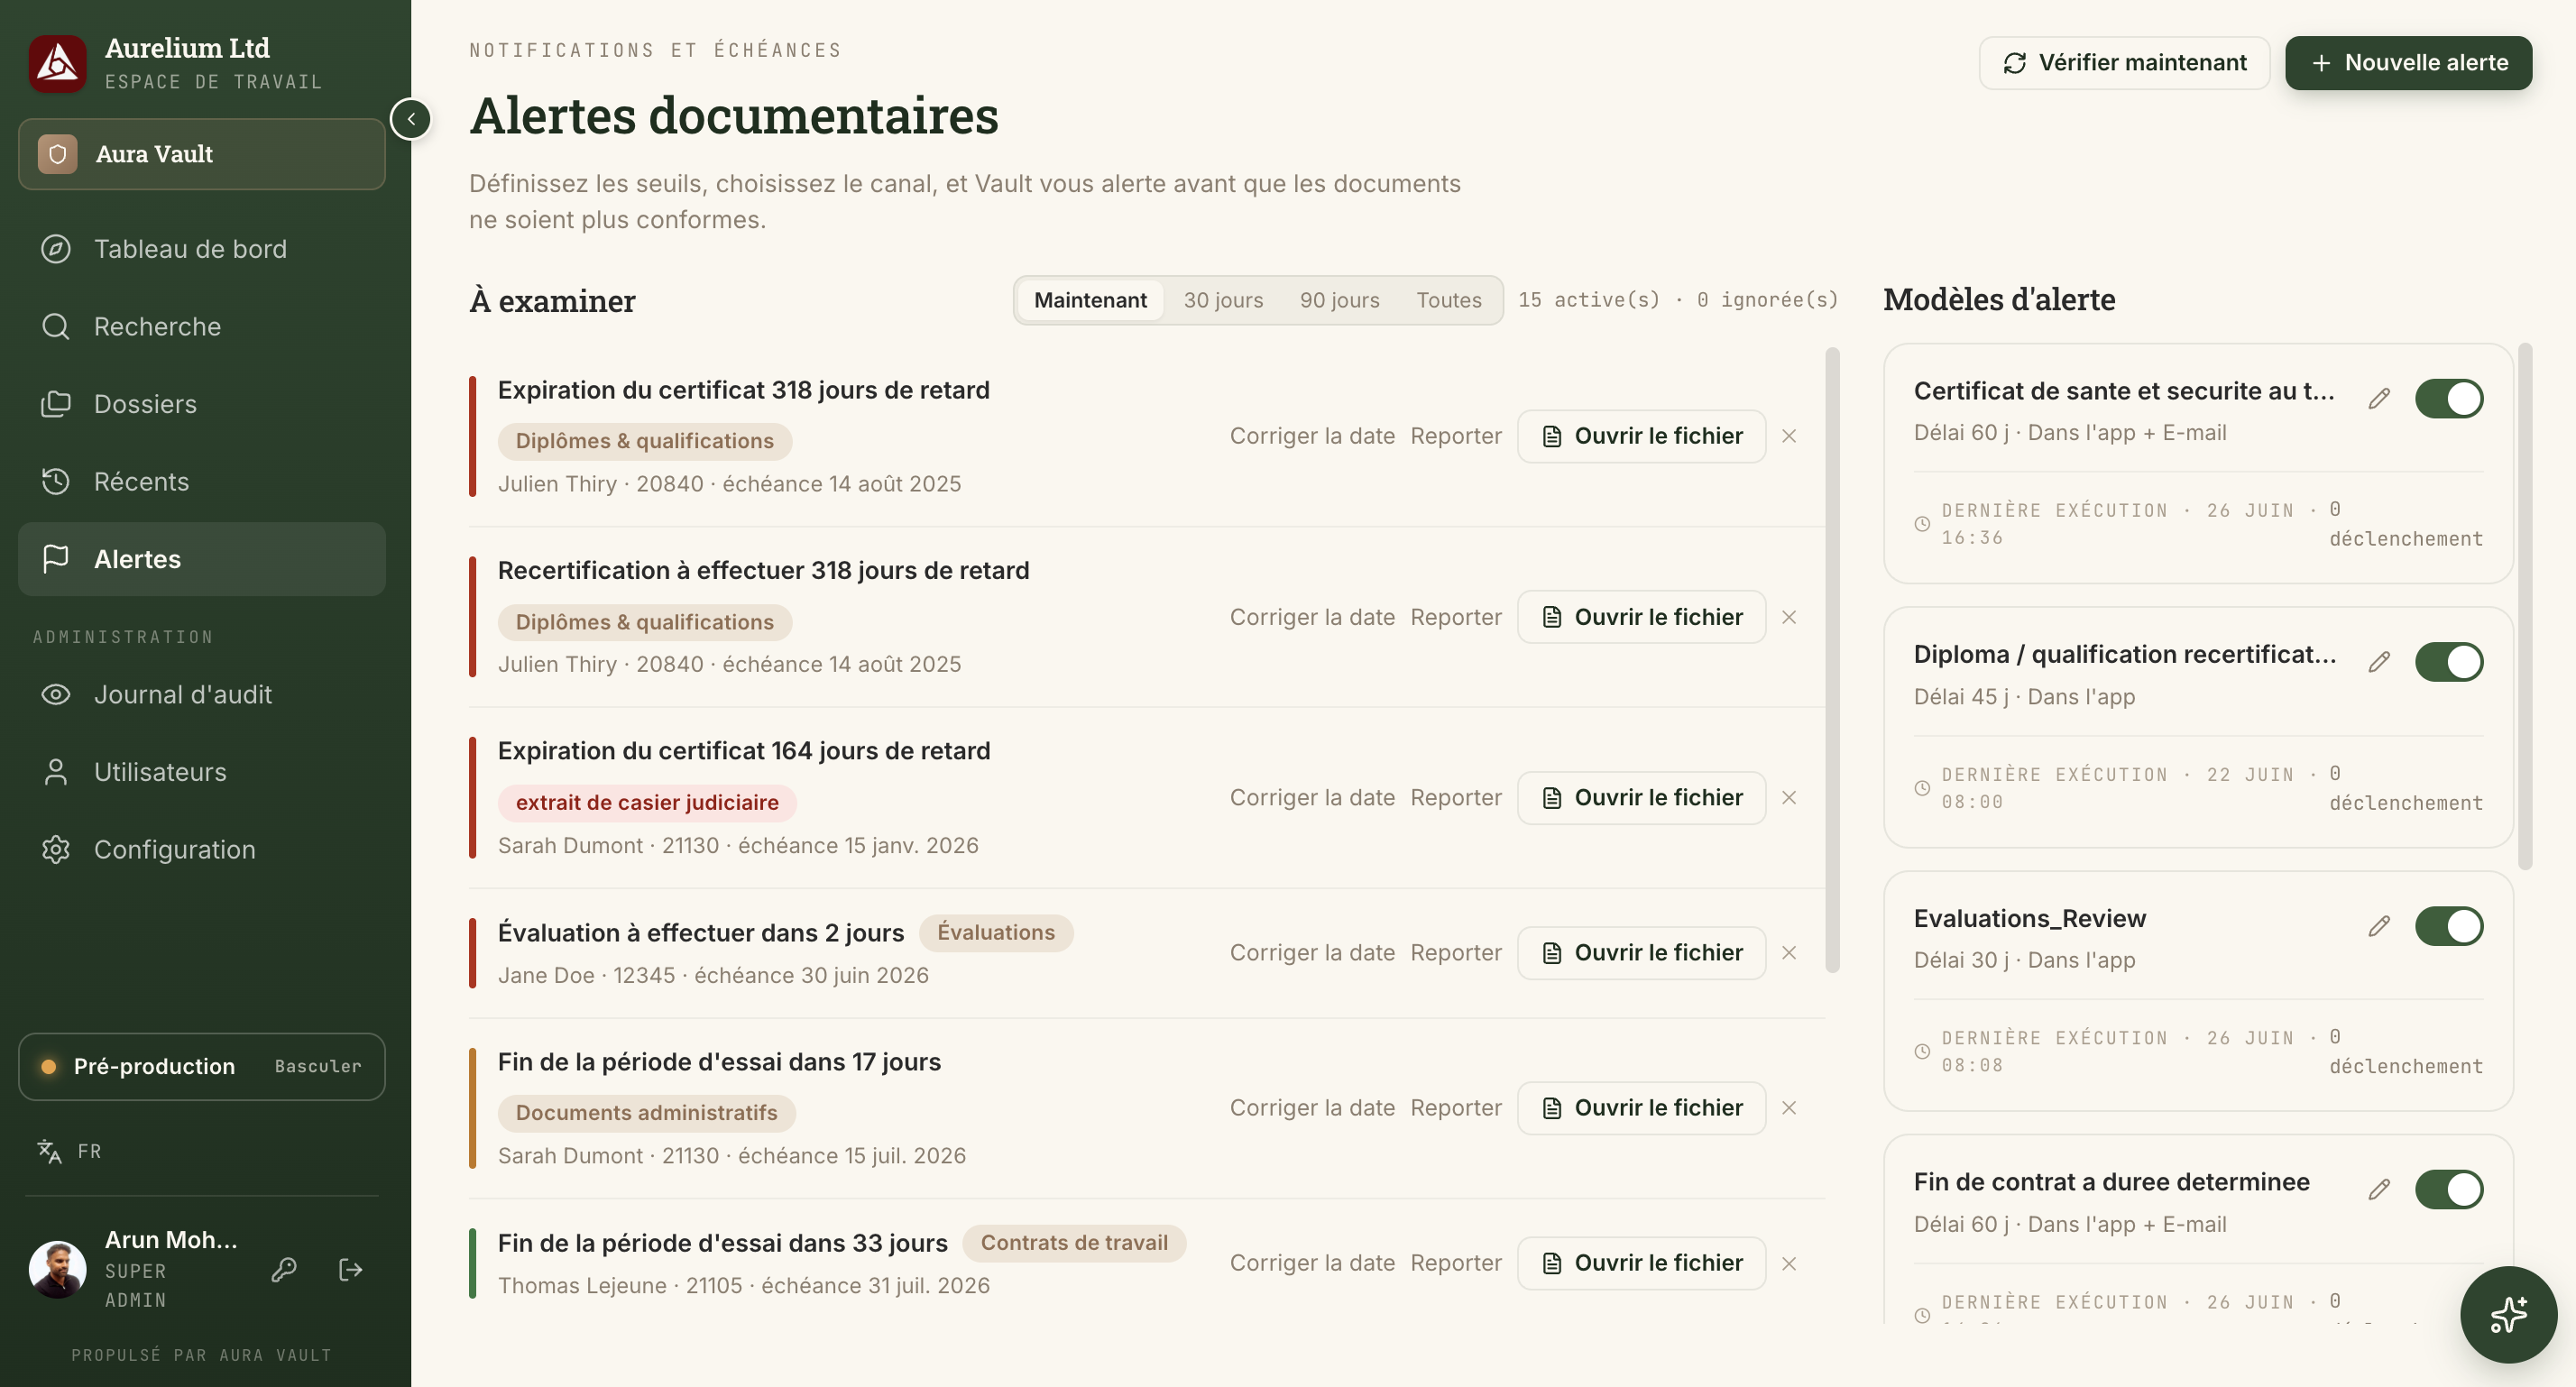
Task: Dismiss the Recertification à effectuer alert
Action: click(x=1789, y=617)
